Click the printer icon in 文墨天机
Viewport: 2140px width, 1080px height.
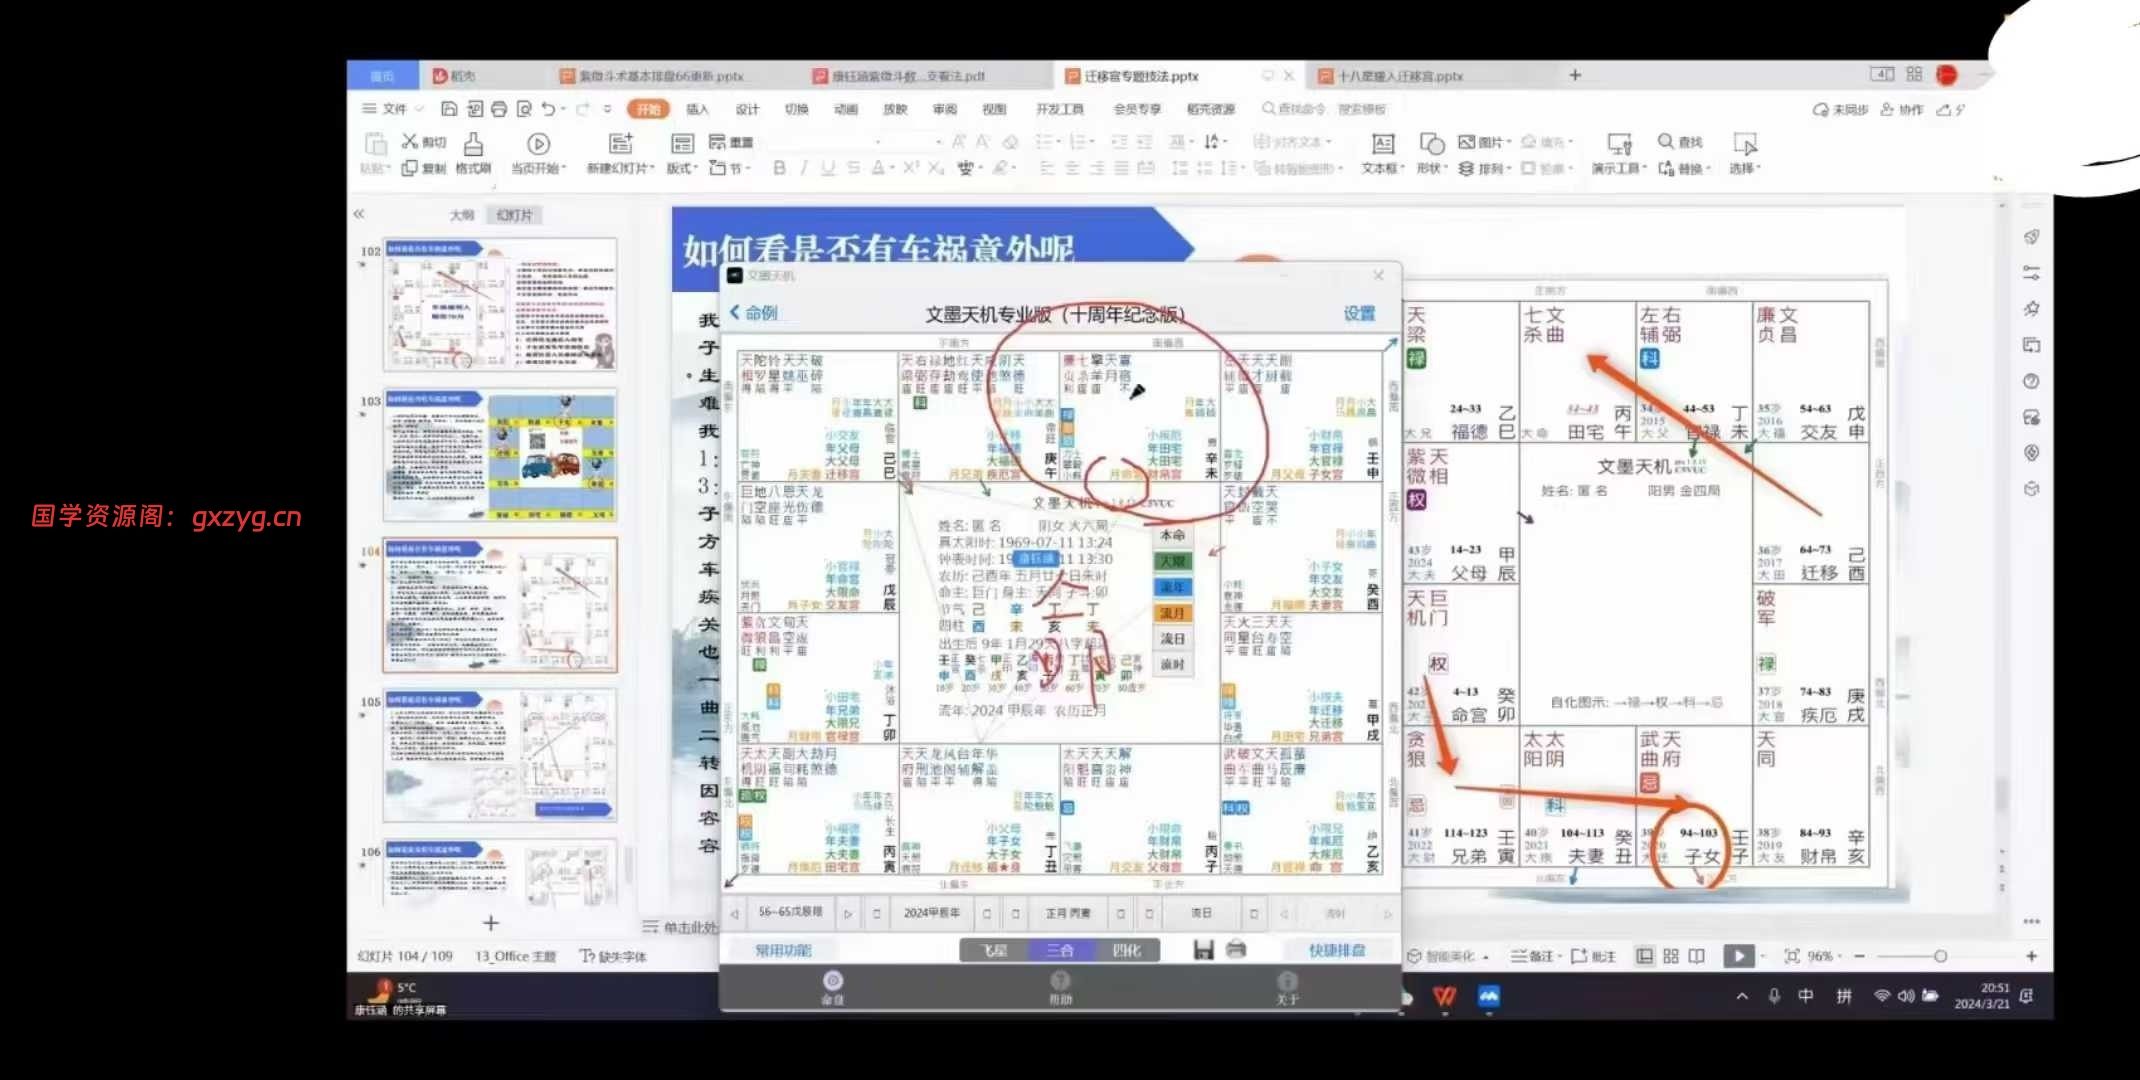[x=1236, y=949]
